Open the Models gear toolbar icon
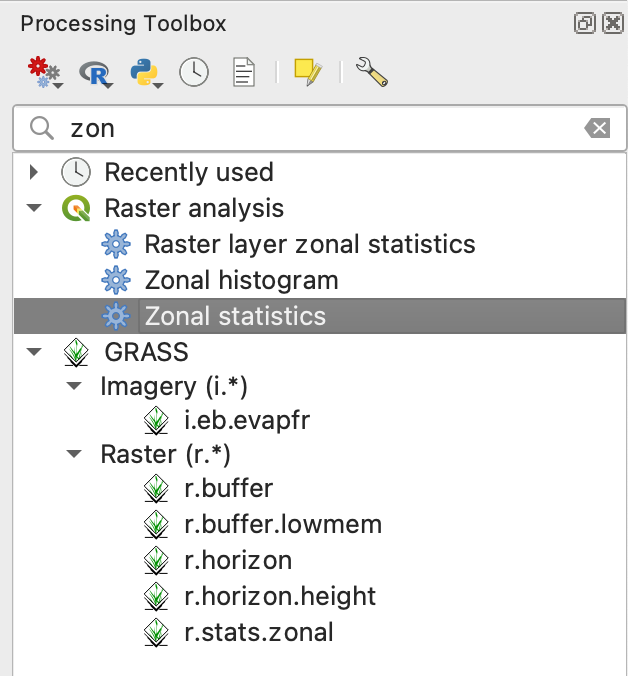Image resolution: width=628 pixels, height=676 pixels. point(44,72)
